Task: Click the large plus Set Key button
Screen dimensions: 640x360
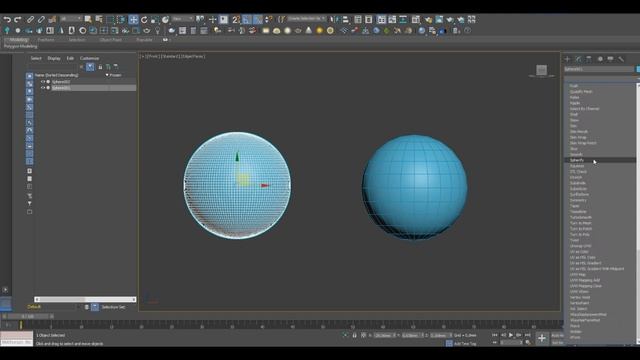Action: [542, 338]
